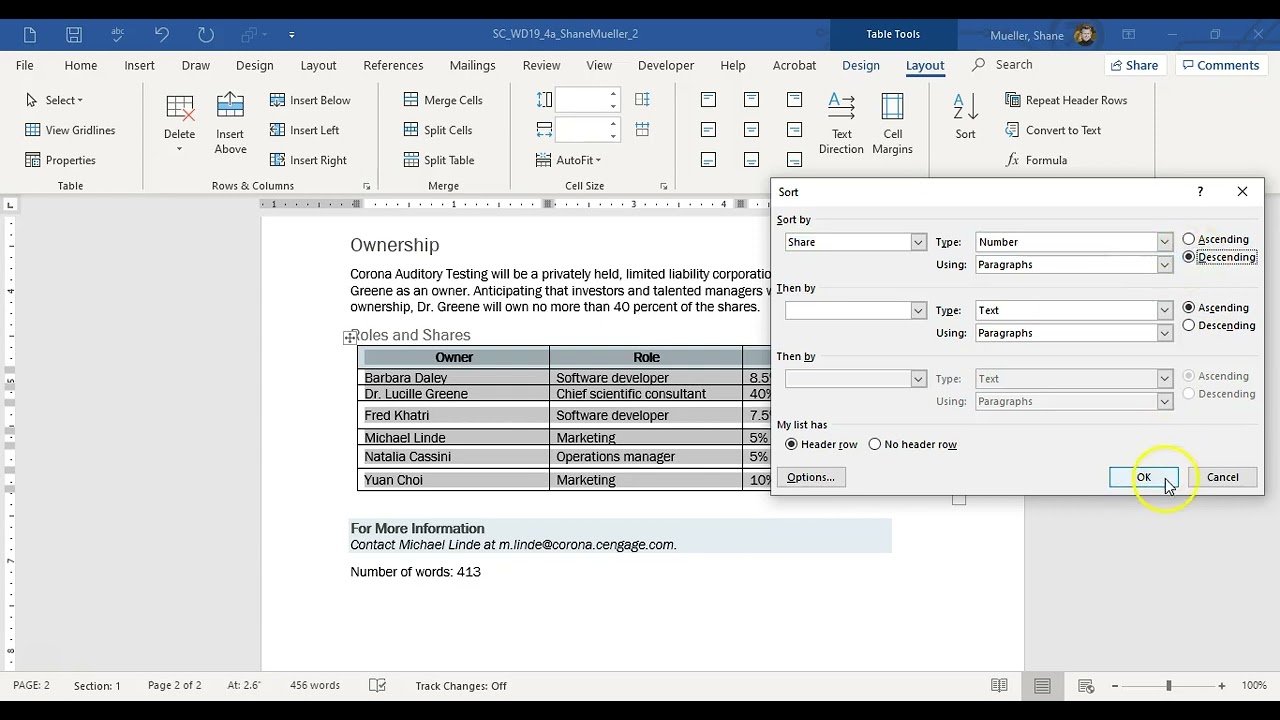Switch to the Home ribbon tab
The image size is (1280, 720).
tap(81, 65)
